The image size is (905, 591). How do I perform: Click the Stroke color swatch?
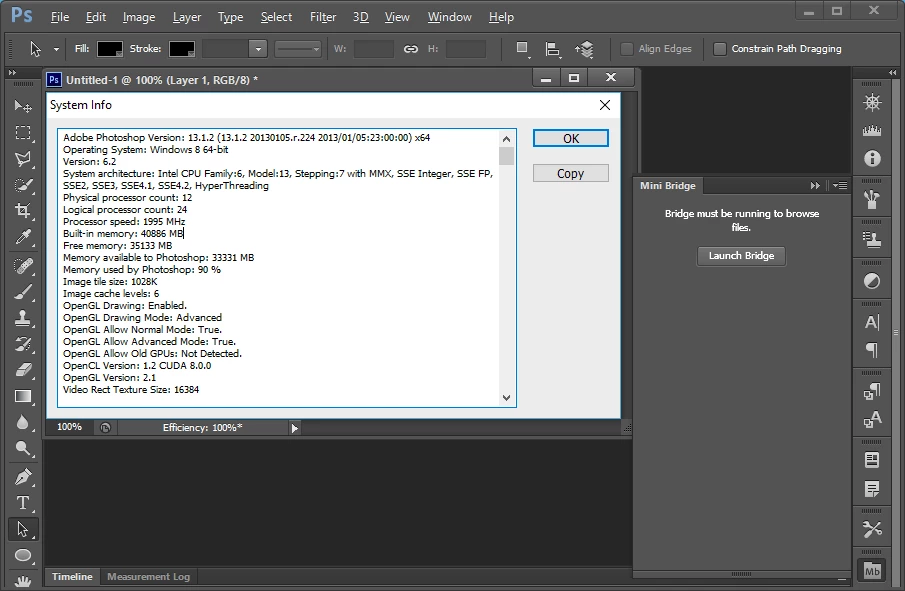tap(181, 49)
